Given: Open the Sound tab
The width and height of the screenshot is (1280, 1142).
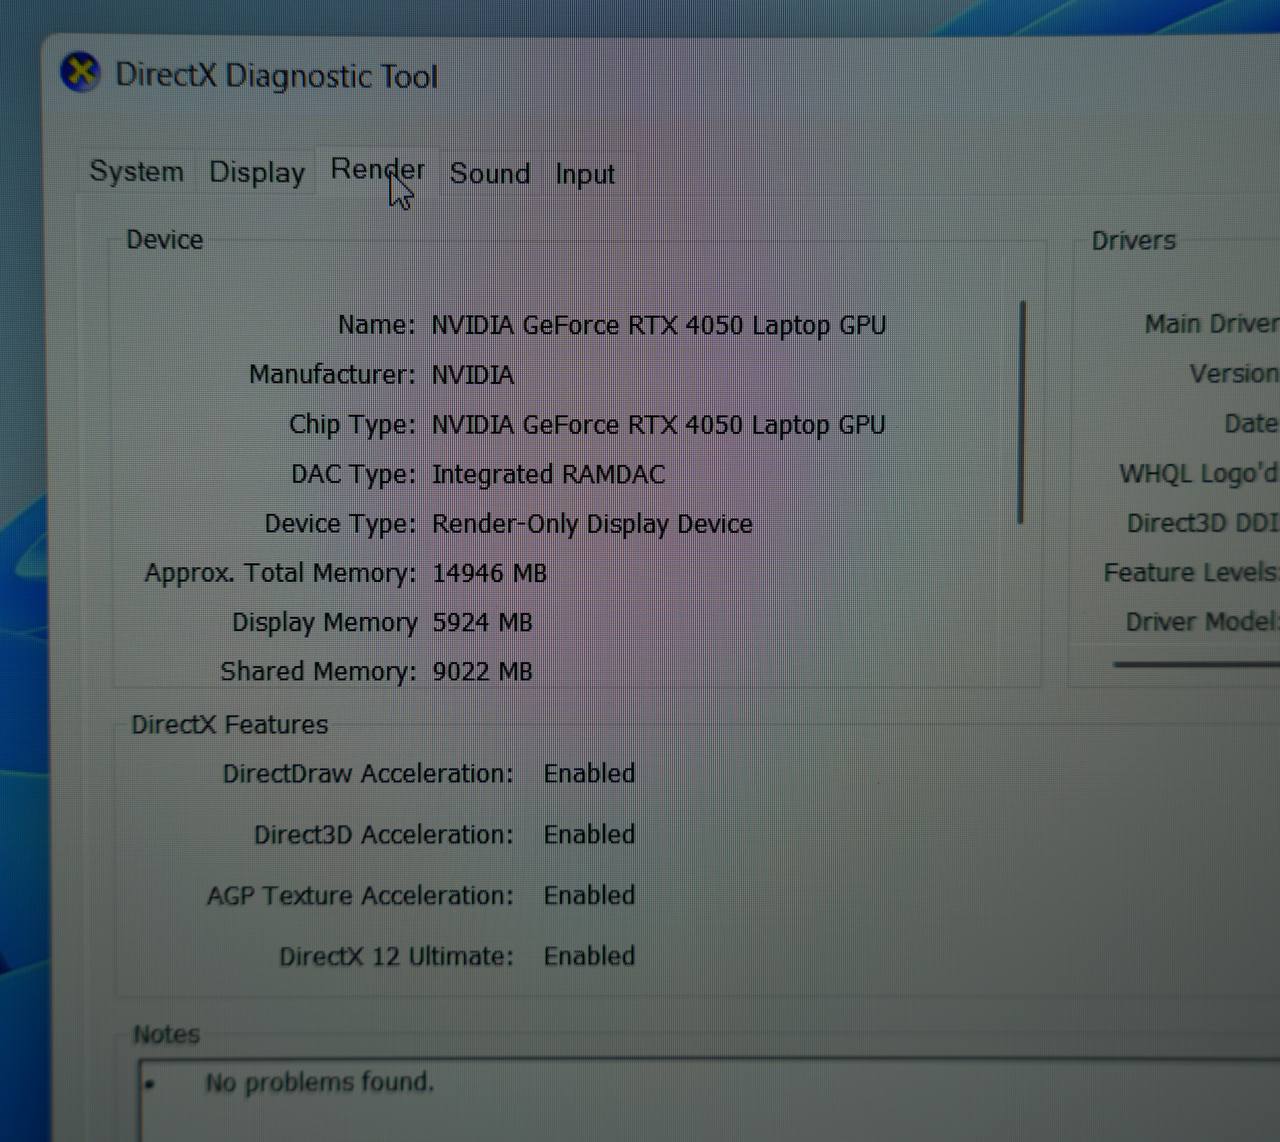Looking at the screenshot, I should [489, 174].
